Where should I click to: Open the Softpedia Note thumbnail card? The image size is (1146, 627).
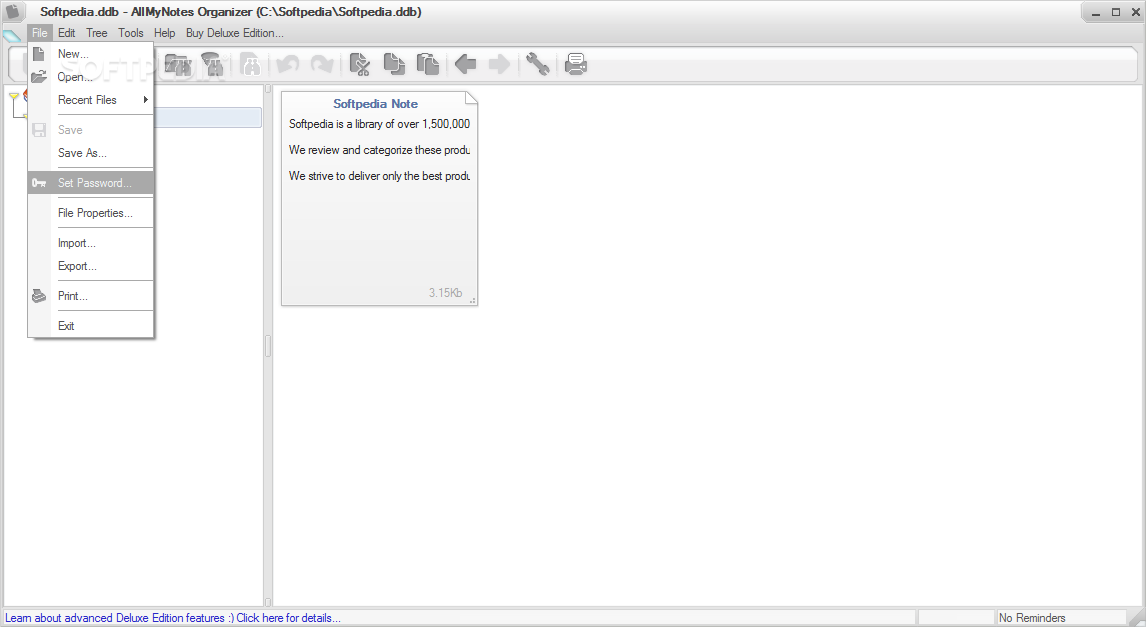[379, 198]
